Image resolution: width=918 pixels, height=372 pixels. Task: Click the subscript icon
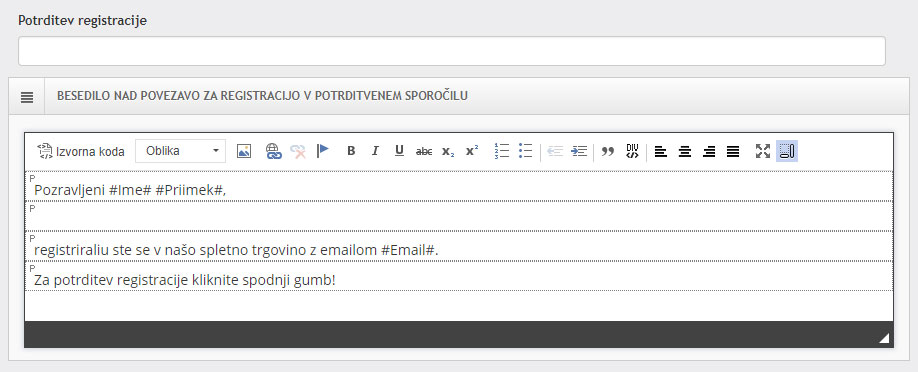point(448,151)
